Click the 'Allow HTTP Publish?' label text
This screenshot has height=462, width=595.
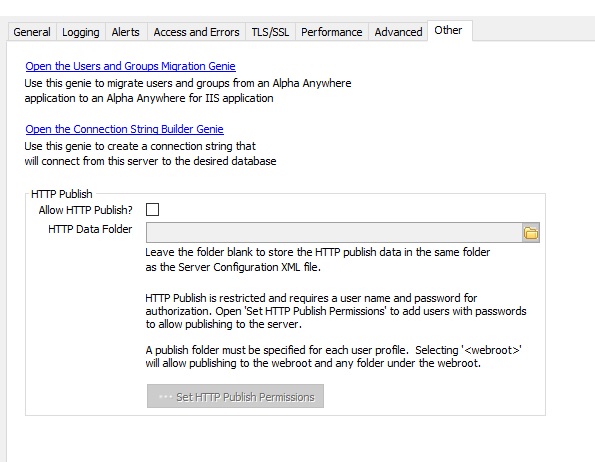pos(86,210)
